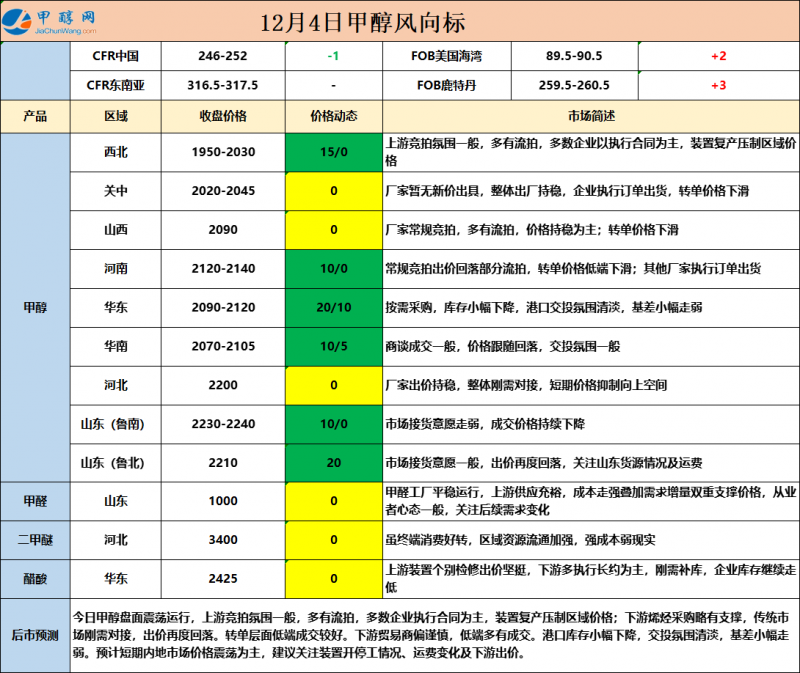Click the yellow 0 cell in 关中 row
The height and width of the screenshot is (673, 800).
[332, 190]
